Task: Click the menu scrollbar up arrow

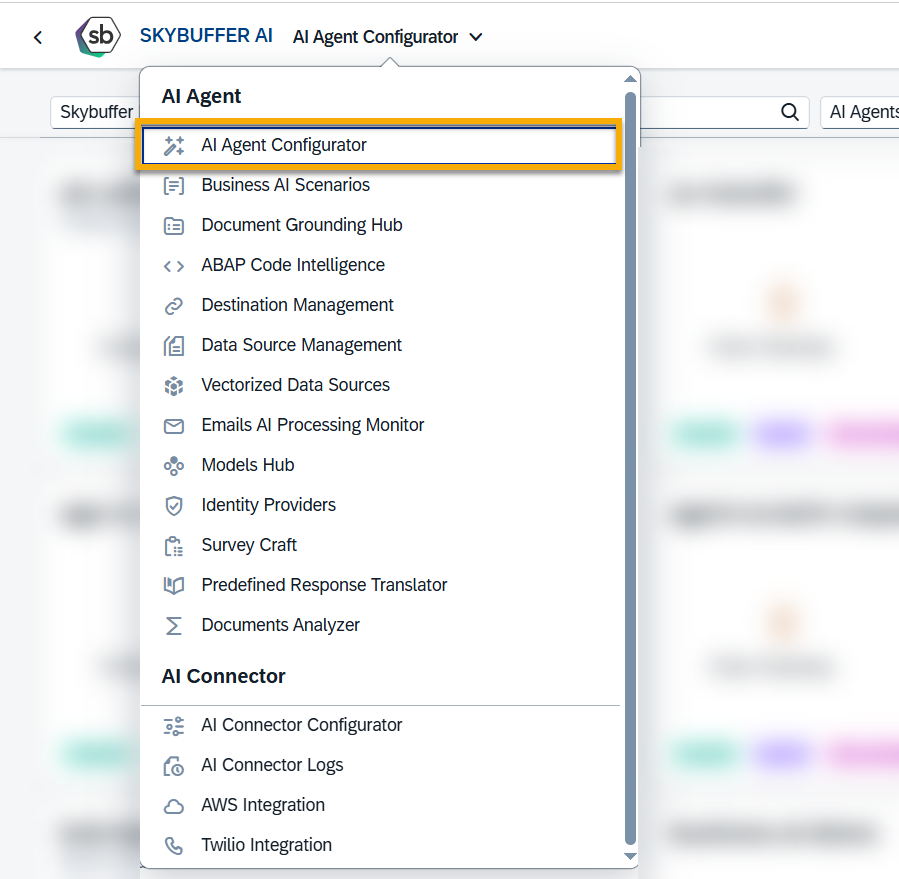Action: point(630,79)
